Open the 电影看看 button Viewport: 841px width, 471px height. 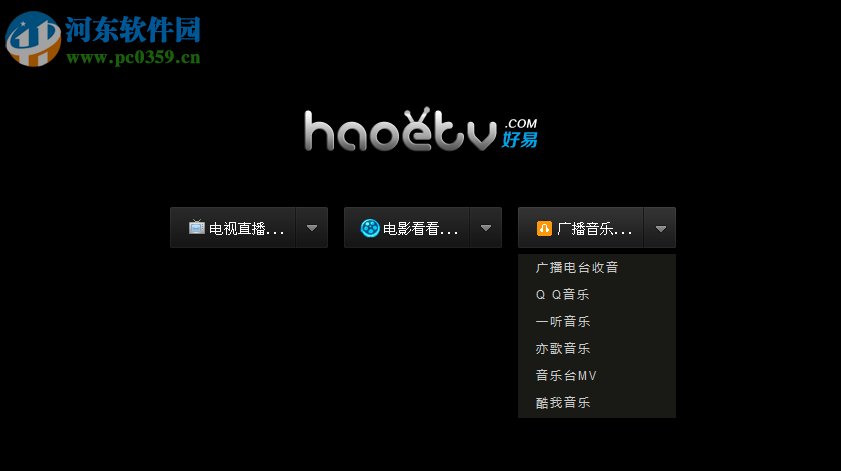click(x=407, y=227)
